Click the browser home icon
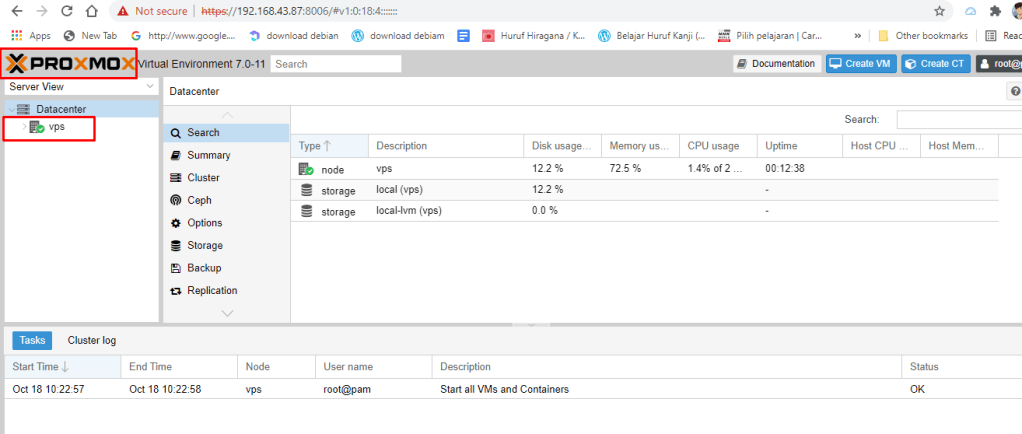 click(x=91, y=11)
